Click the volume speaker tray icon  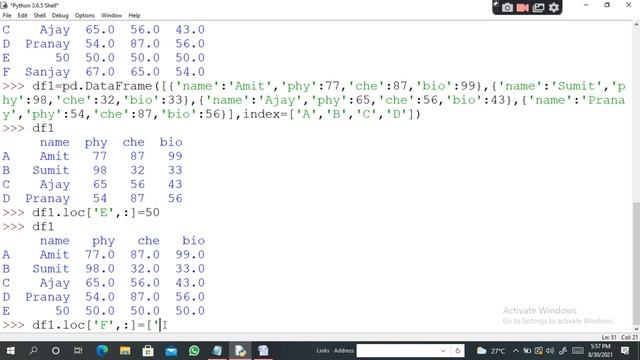(x=550, y=351)
